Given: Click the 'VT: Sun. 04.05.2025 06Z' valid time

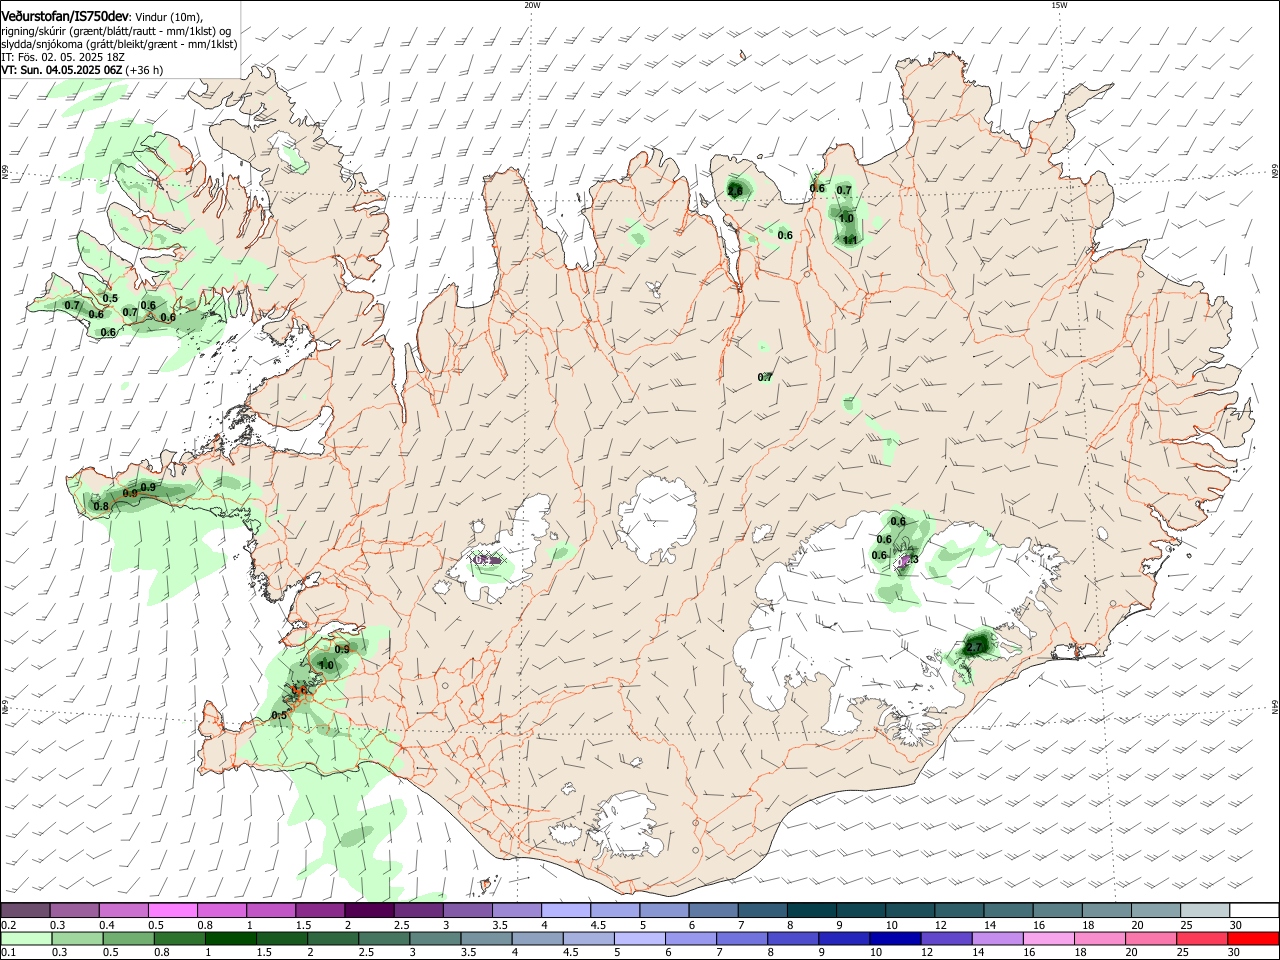Looking at the screenshot, I should [61, 70].
